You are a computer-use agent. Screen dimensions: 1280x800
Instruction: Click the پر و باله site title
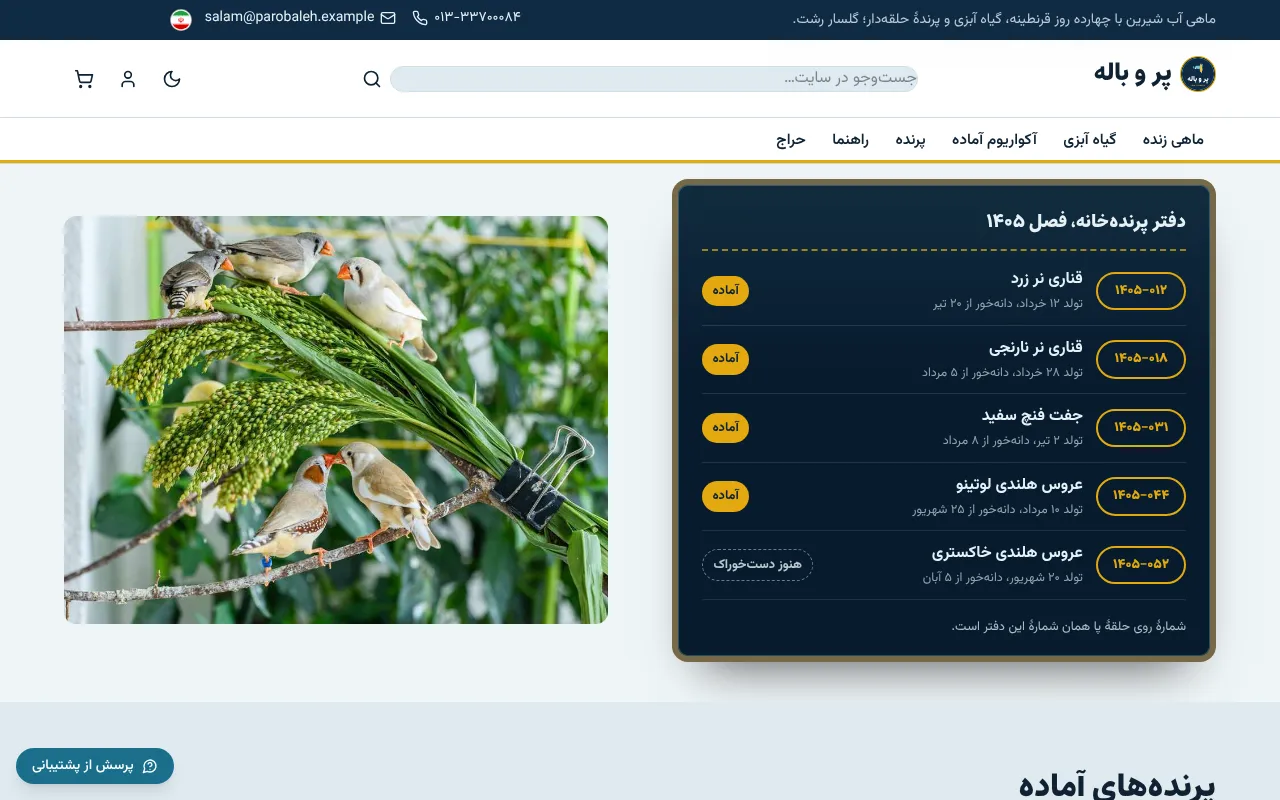click(1132, 73)
